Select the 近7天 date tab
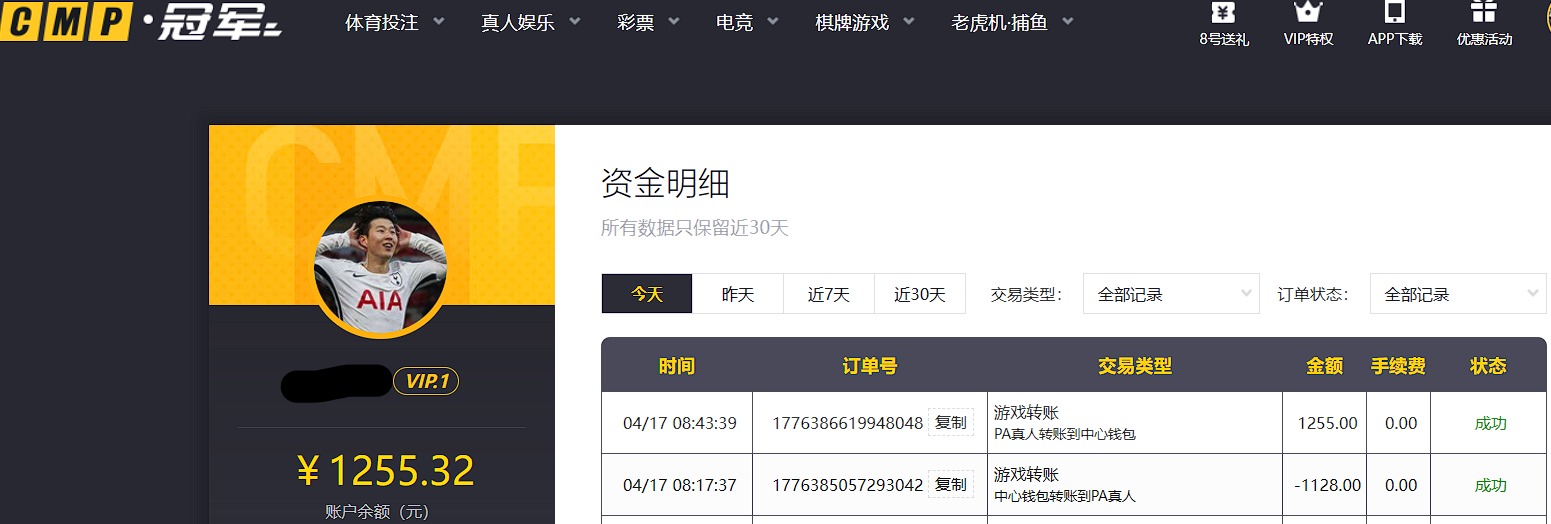Viewport: 1551px width, 524px height. [x=829, y=294]
